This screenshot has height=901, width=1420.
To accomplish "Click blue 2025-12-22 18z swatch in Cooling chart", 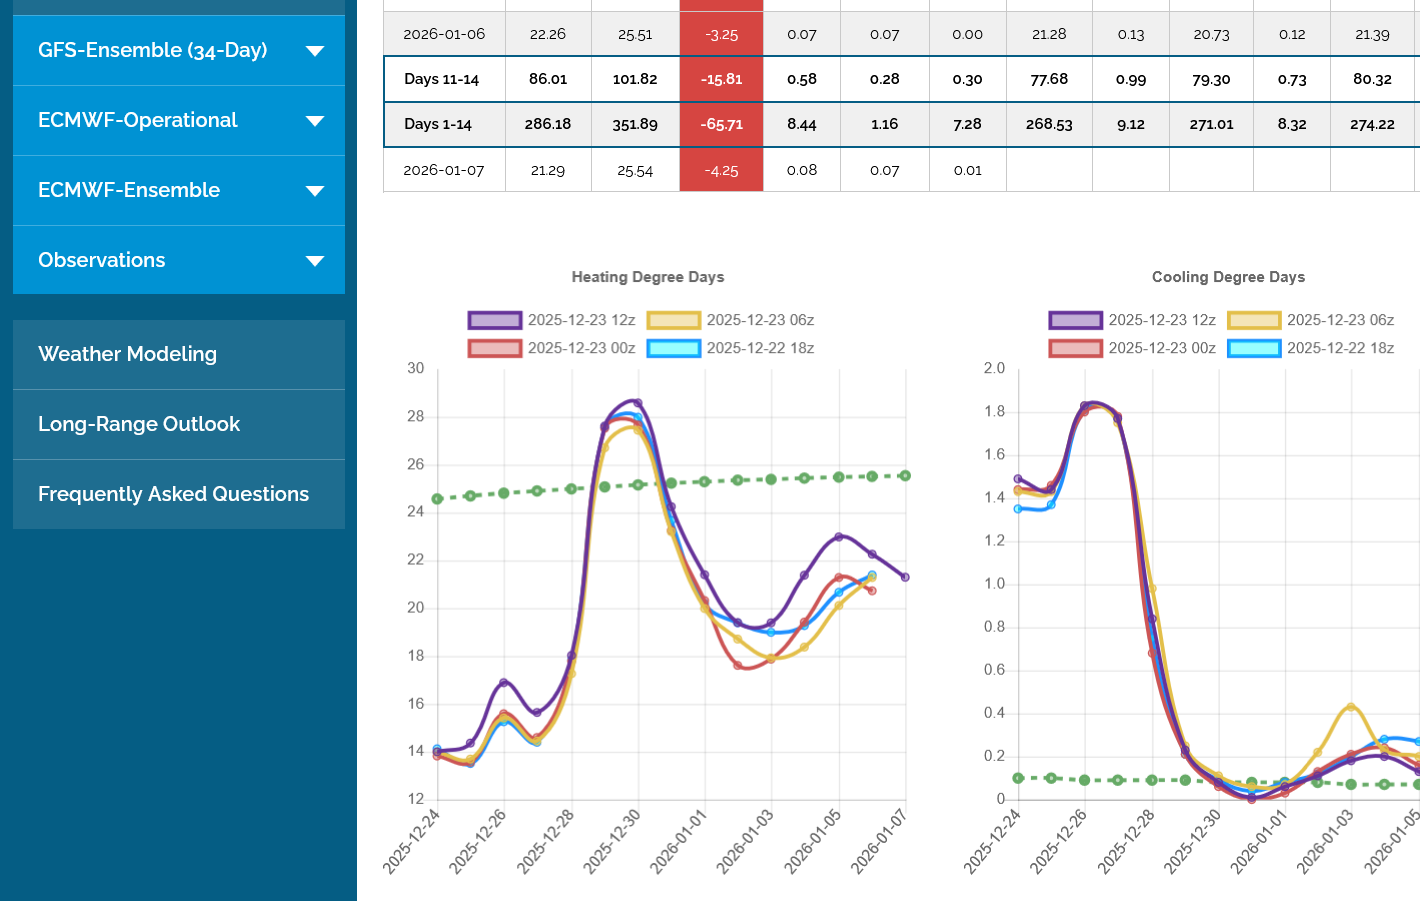I will (x=1254, y=348).
